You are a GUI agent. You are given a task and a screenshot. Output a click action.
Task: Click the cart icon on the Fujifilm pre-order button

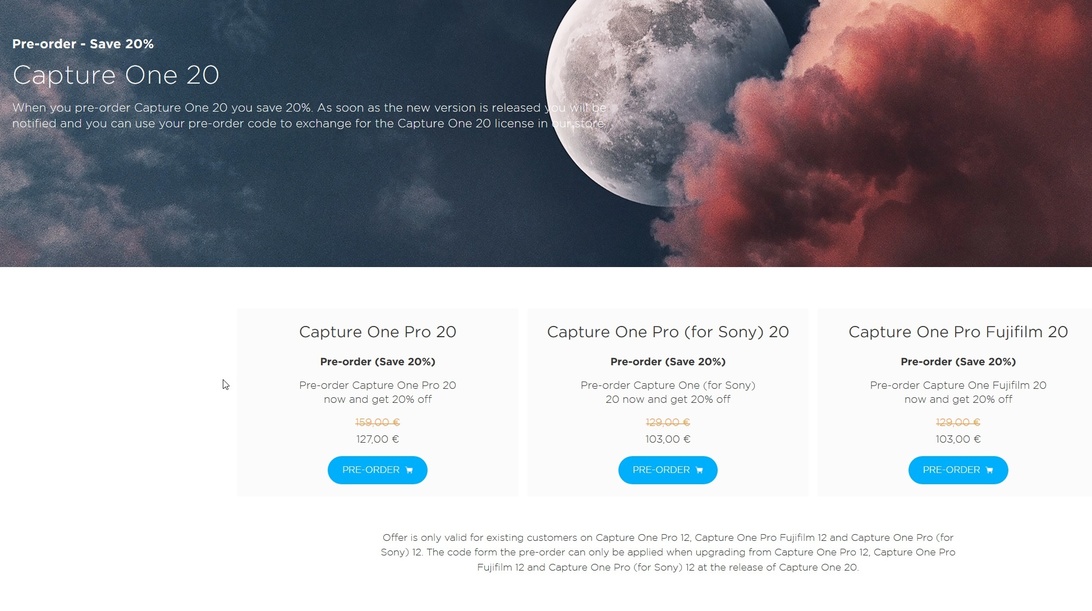pyautogui.click(x=989, y=470)
